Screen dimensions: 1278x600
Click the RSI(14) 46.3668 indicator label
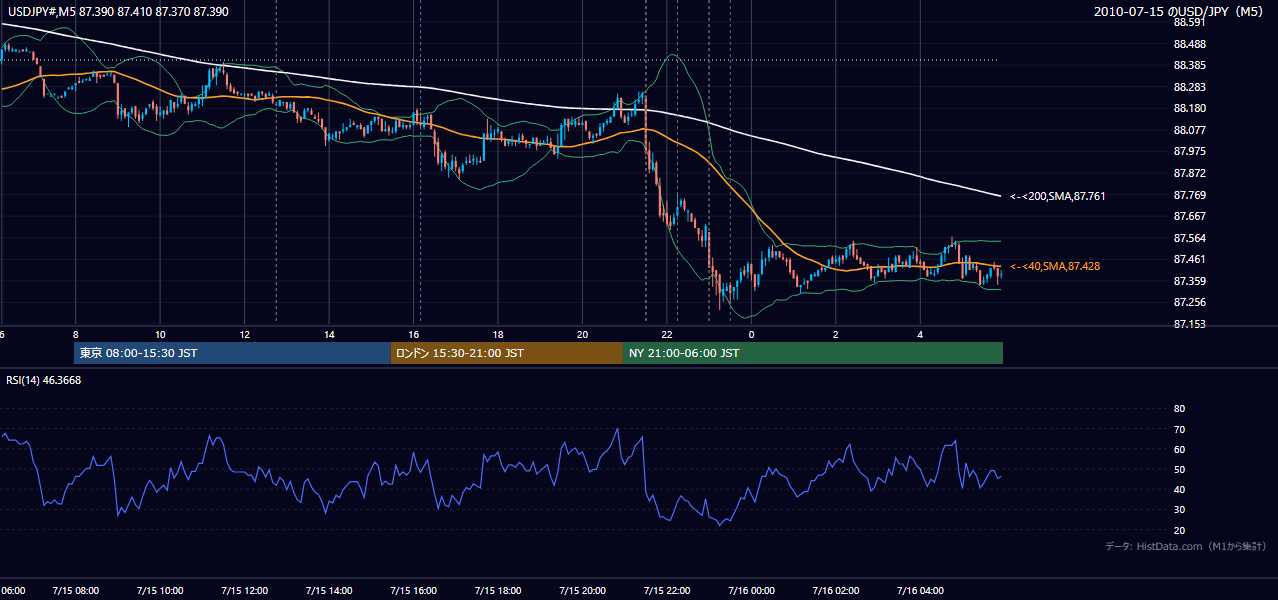pos(44,380)
